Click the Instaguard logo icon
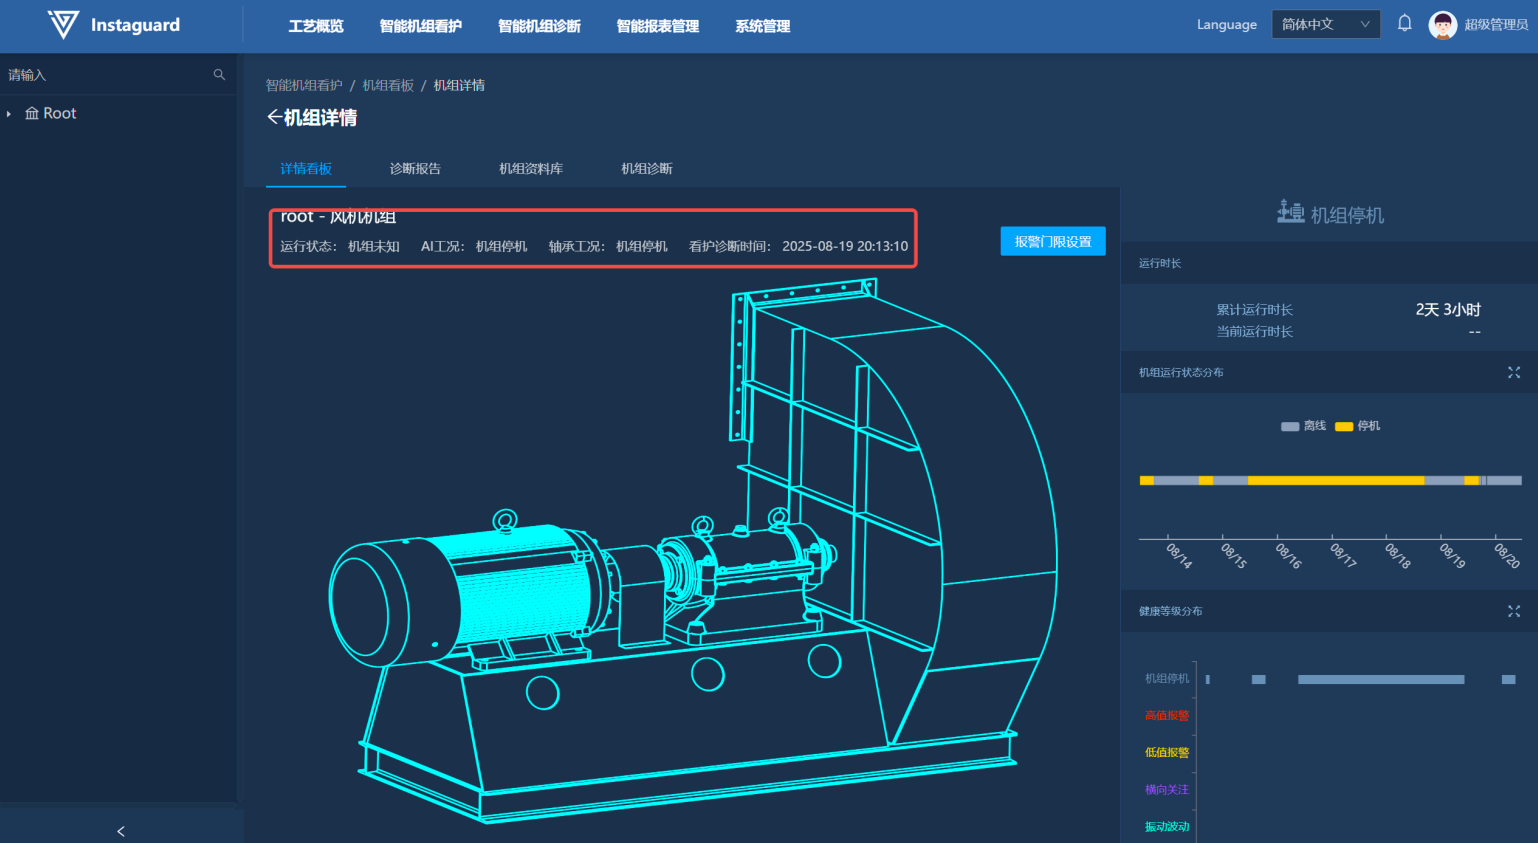 point(63,25)
